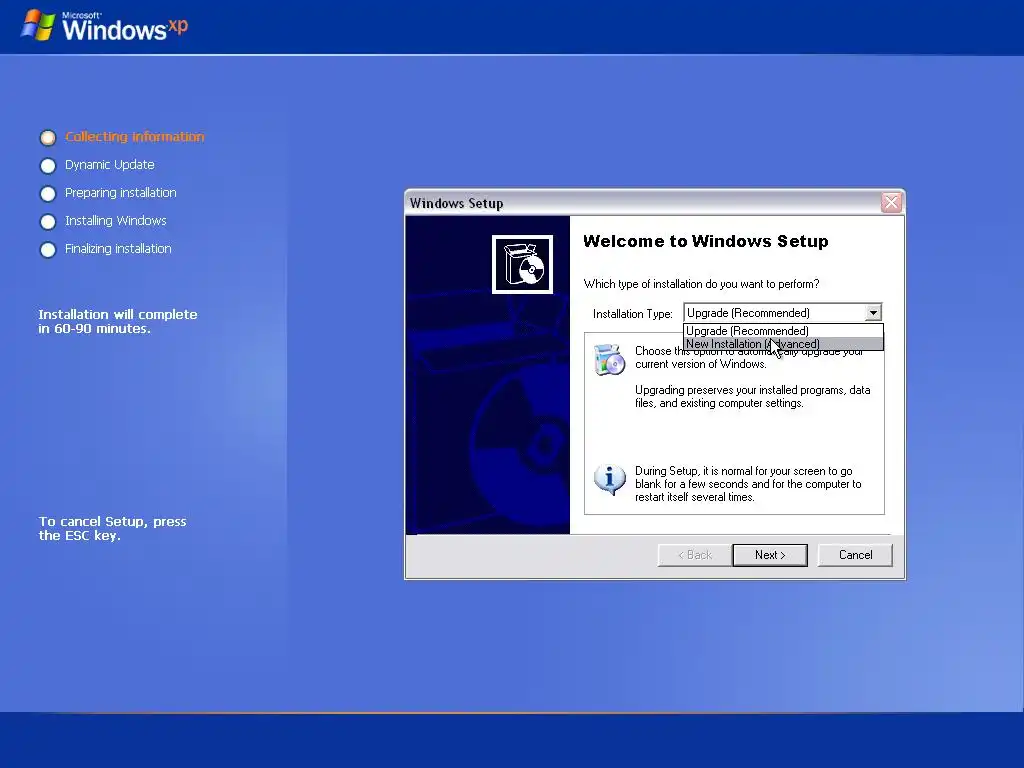Screen dimensions: 1024x768
Task: Click the Finalizing installation label
Action: [x=118, y=249]
